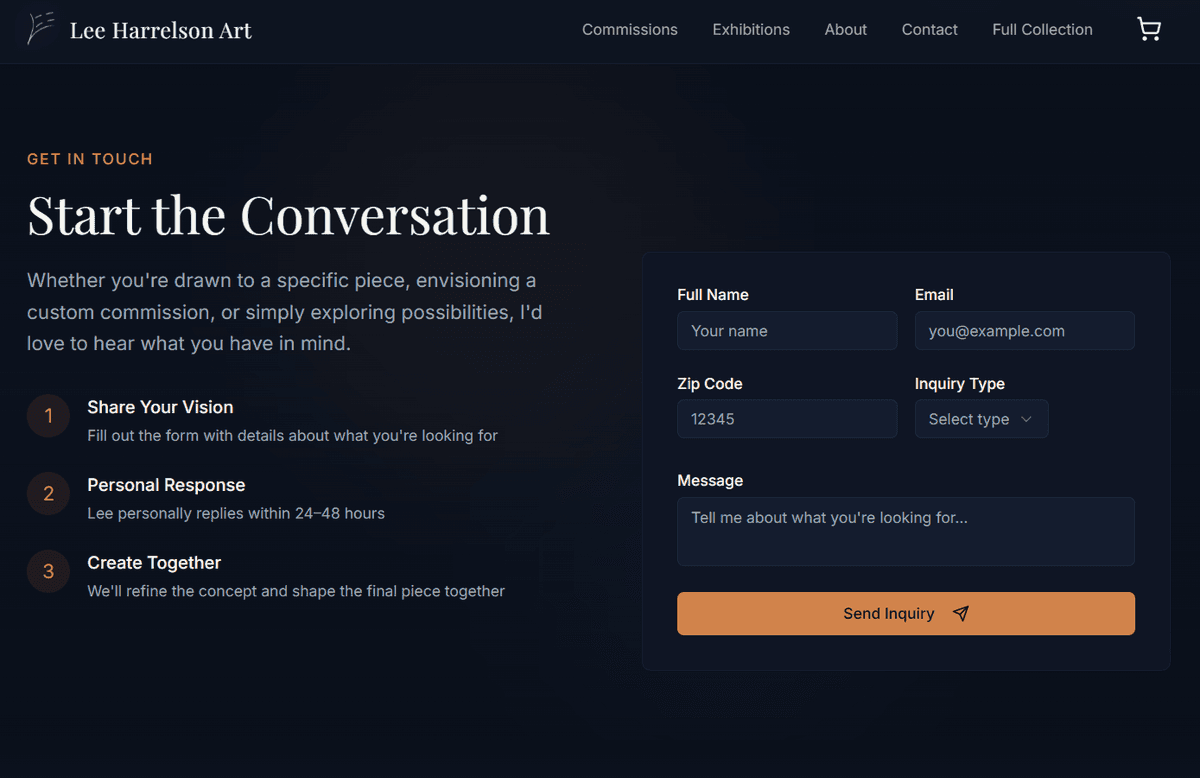Click the Full Name field label

click(713, 295)
